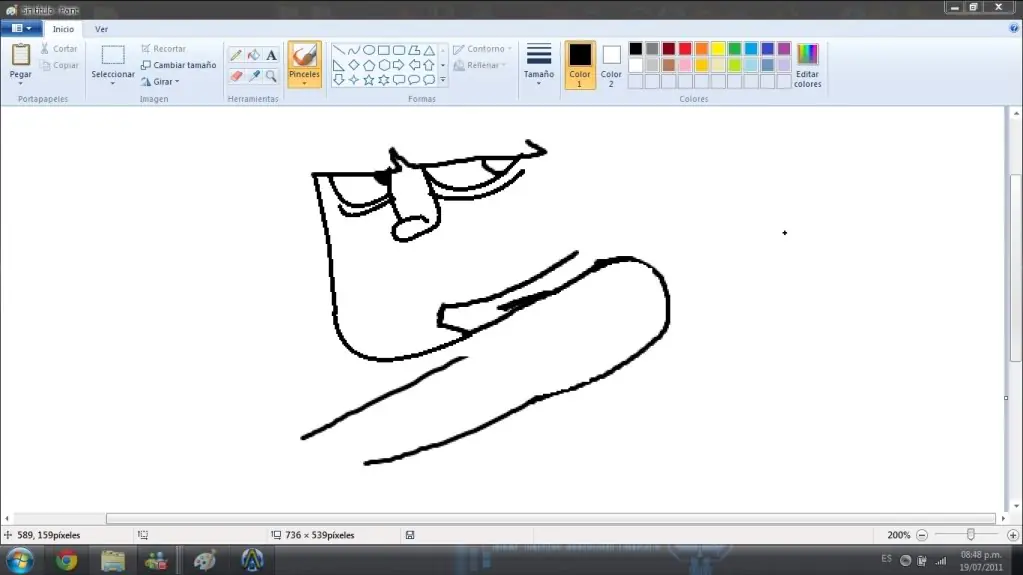Choose the left arrow shape
The height and width of the screenshot is (575, 1023).
click(414, 65)
